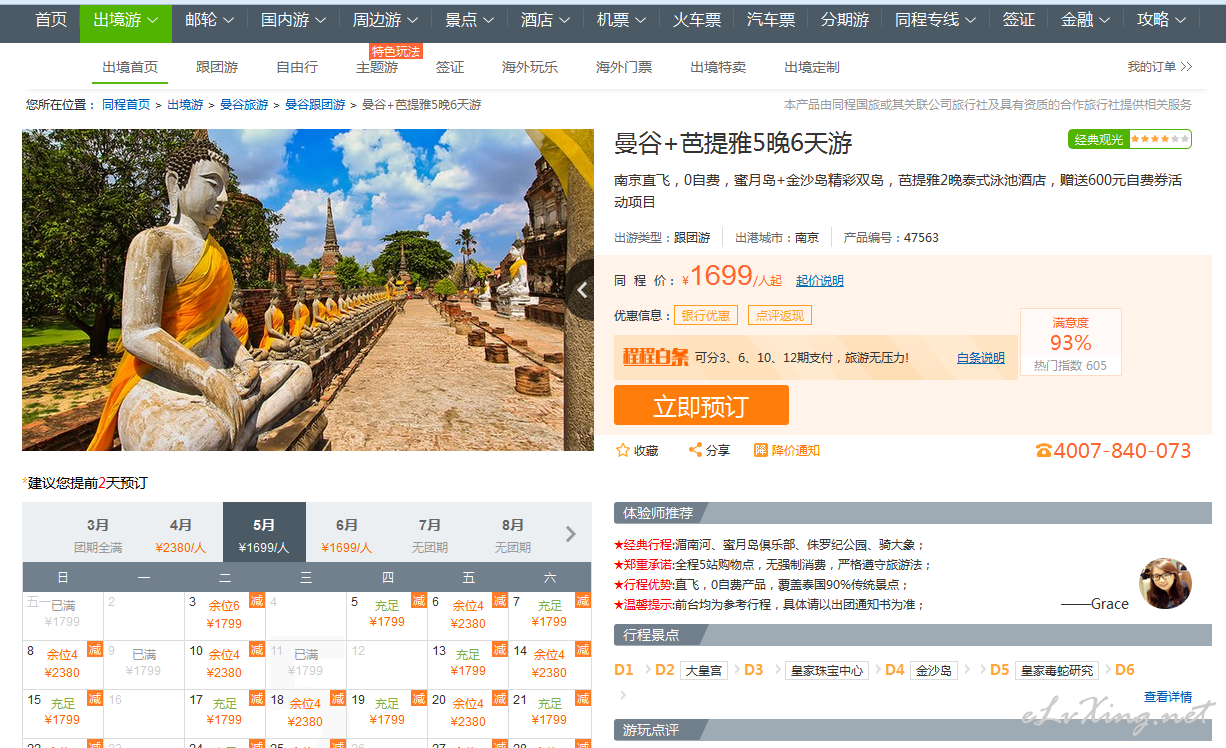Open the 出境定制 tab
The width and height of the screenshot is (1226, 748).
pos(812,67)
